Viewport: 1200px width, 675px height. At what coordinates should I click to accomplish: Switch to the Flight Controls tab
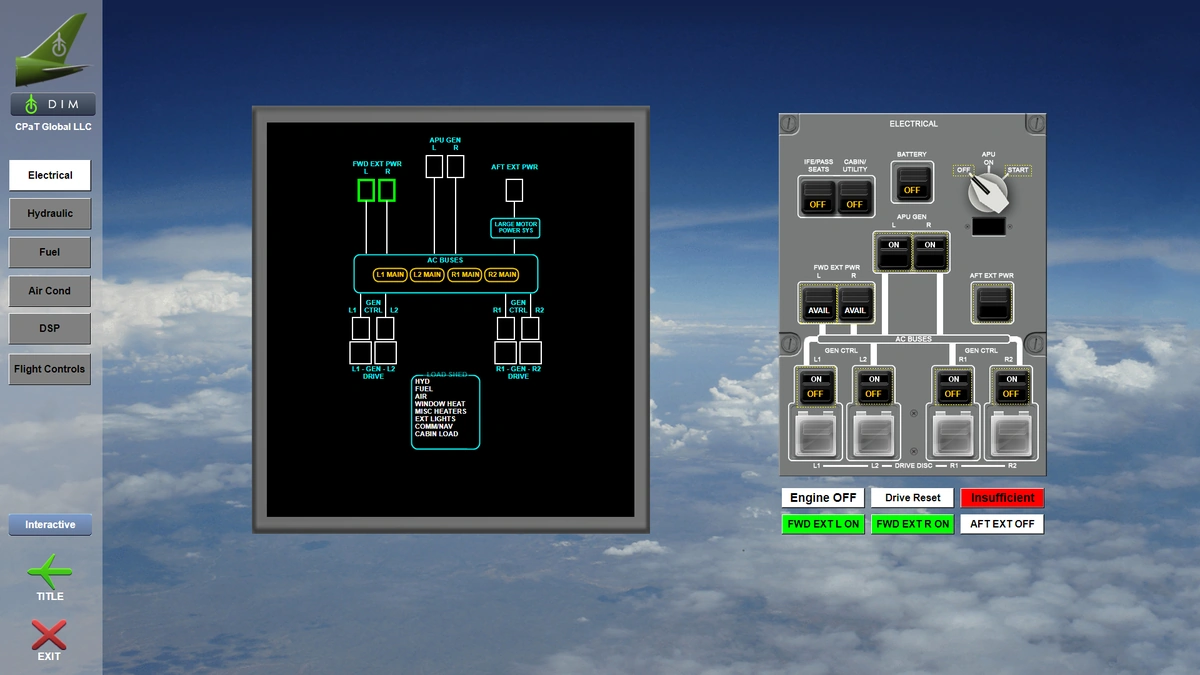point(50,369)
